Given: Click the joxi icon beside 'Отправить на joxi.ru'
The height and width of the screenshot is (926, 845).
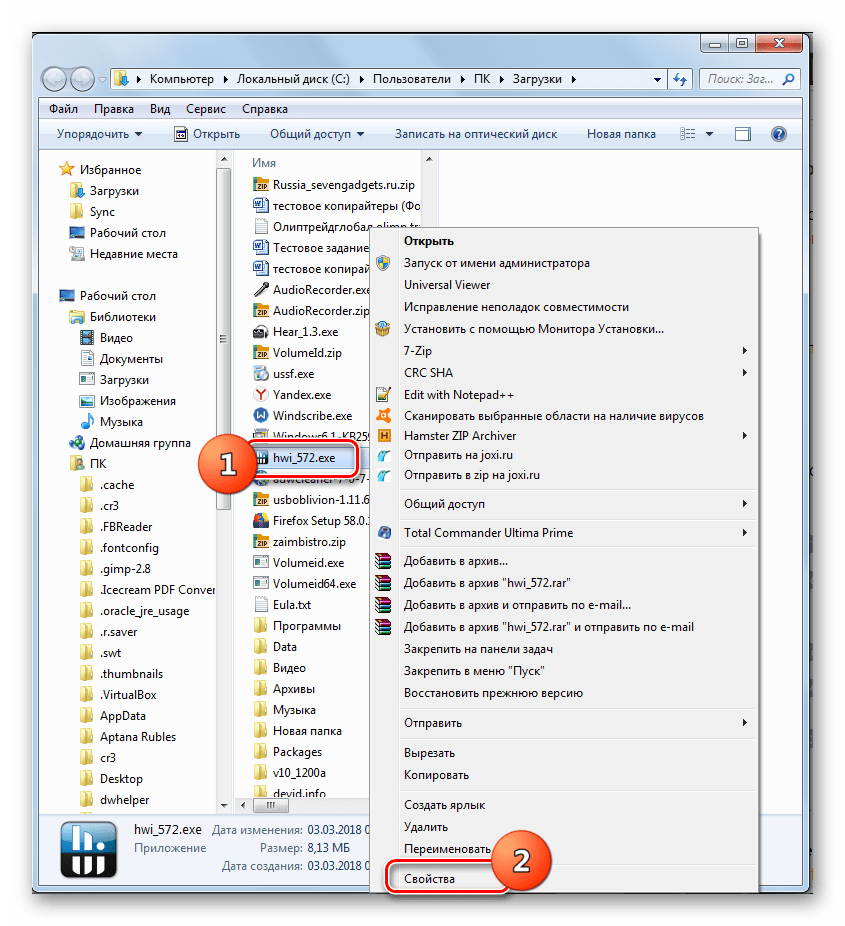Looking at the screenshot, I should pyautogui.click(x=383, y=455).
